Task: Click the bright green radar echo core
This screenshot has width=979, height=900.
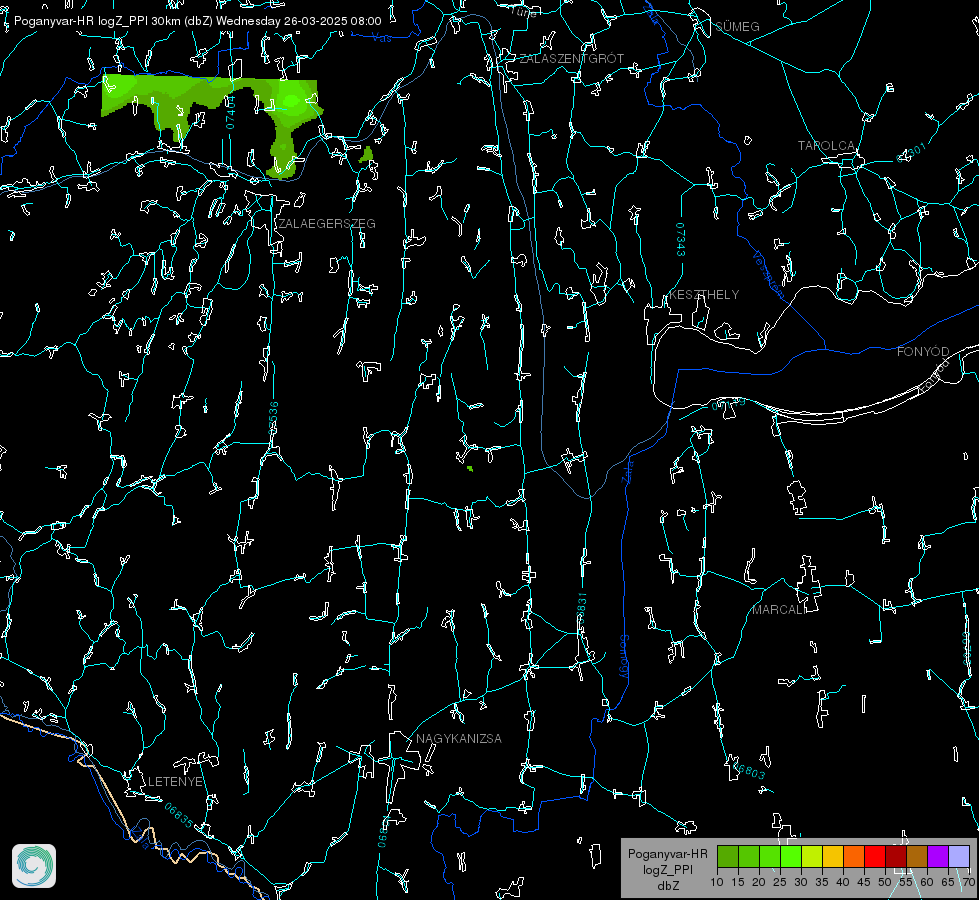Action: pos(292,101)
